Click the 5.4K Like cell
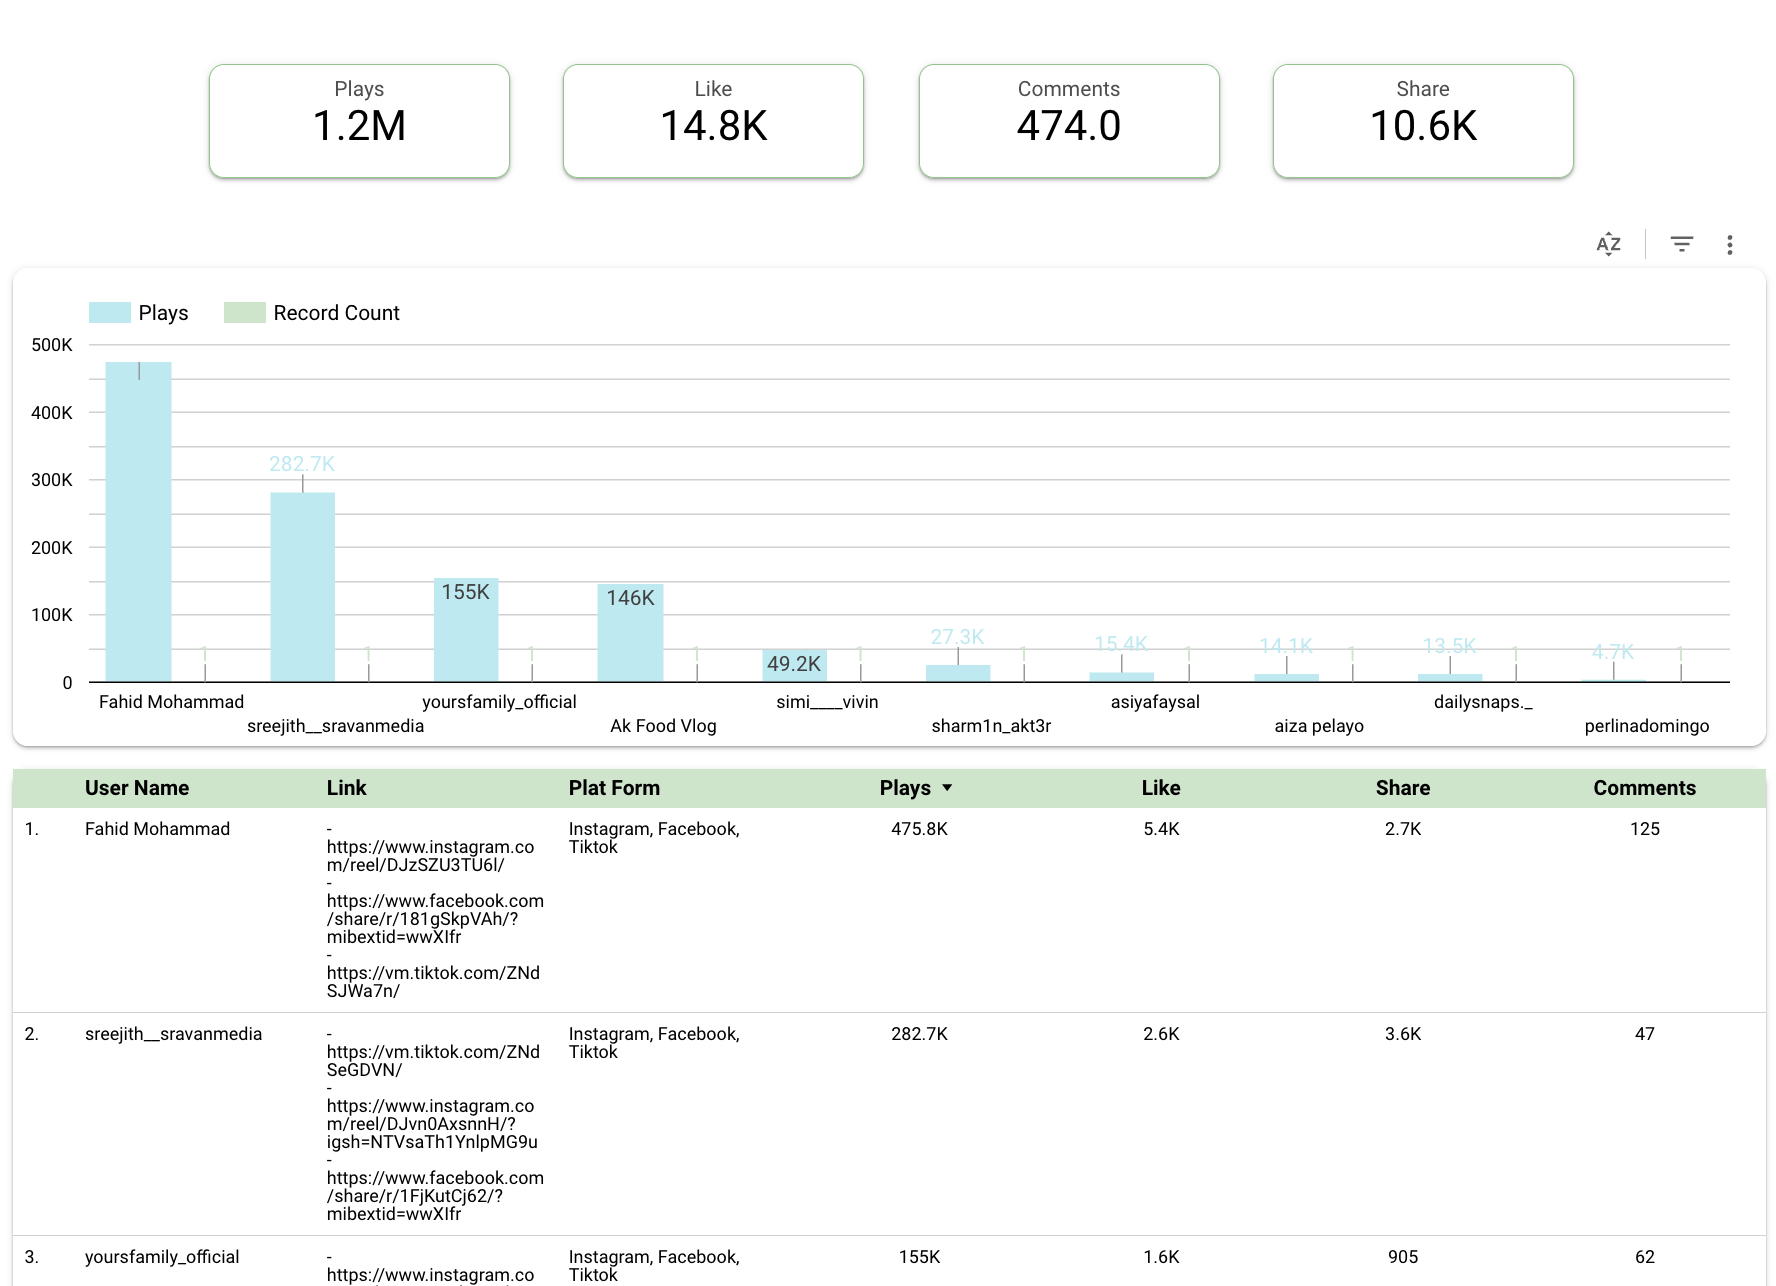The image size is (1776, 1286). click(x=1161, y=829)
